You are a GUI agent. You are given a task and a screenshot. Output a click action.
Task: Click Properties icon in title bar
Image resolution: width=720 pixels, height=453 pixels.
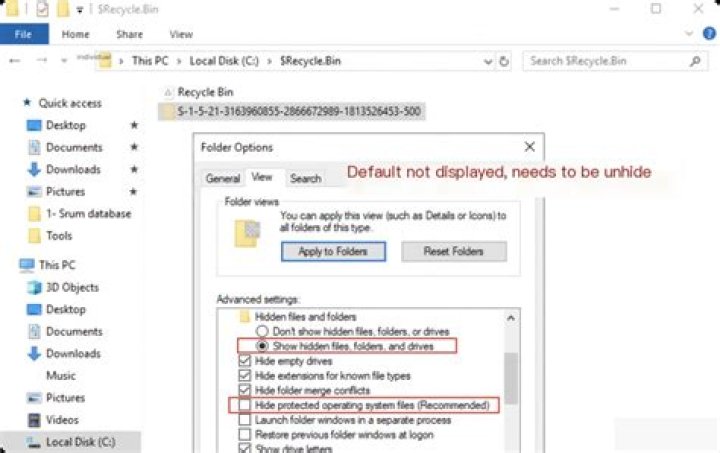pyautogui.click(x=42, y=8)
